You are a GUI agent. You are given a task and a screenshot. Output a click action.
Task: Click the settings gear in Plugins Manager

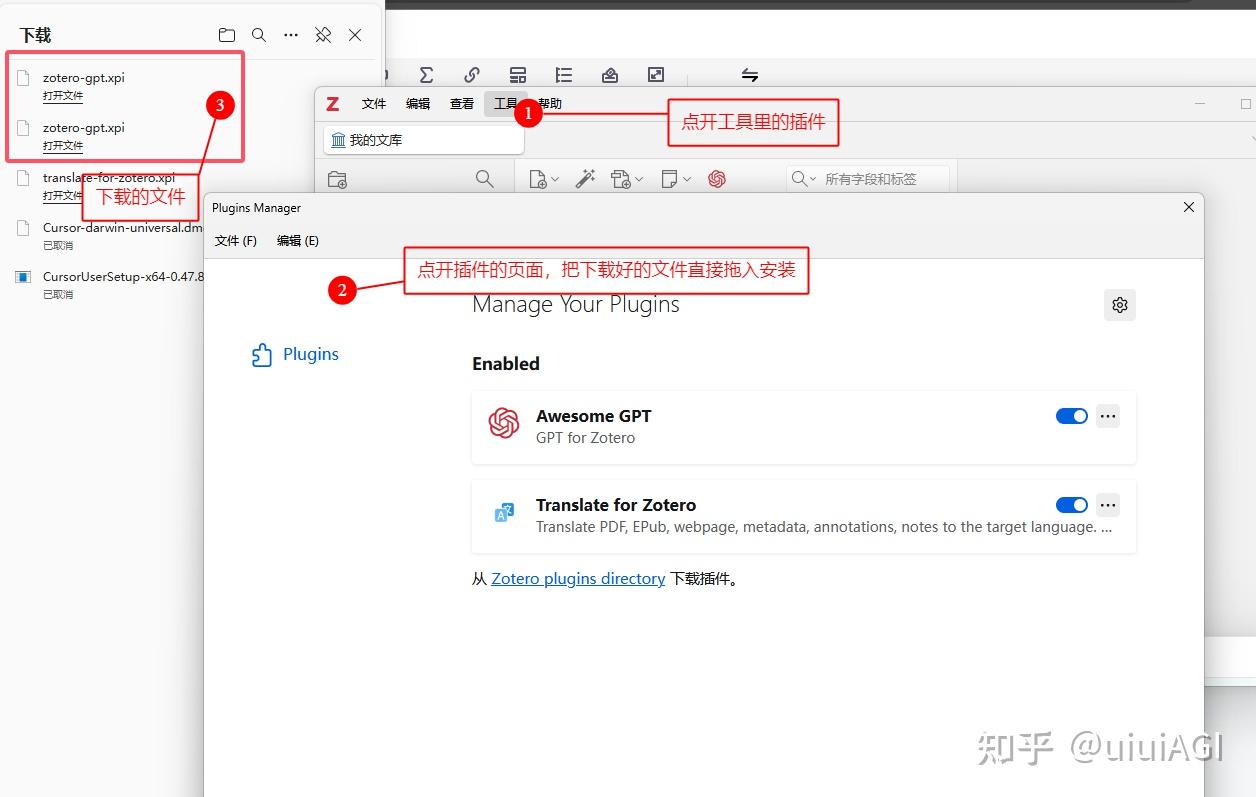pyautogui.click(x=1119, y=305)
